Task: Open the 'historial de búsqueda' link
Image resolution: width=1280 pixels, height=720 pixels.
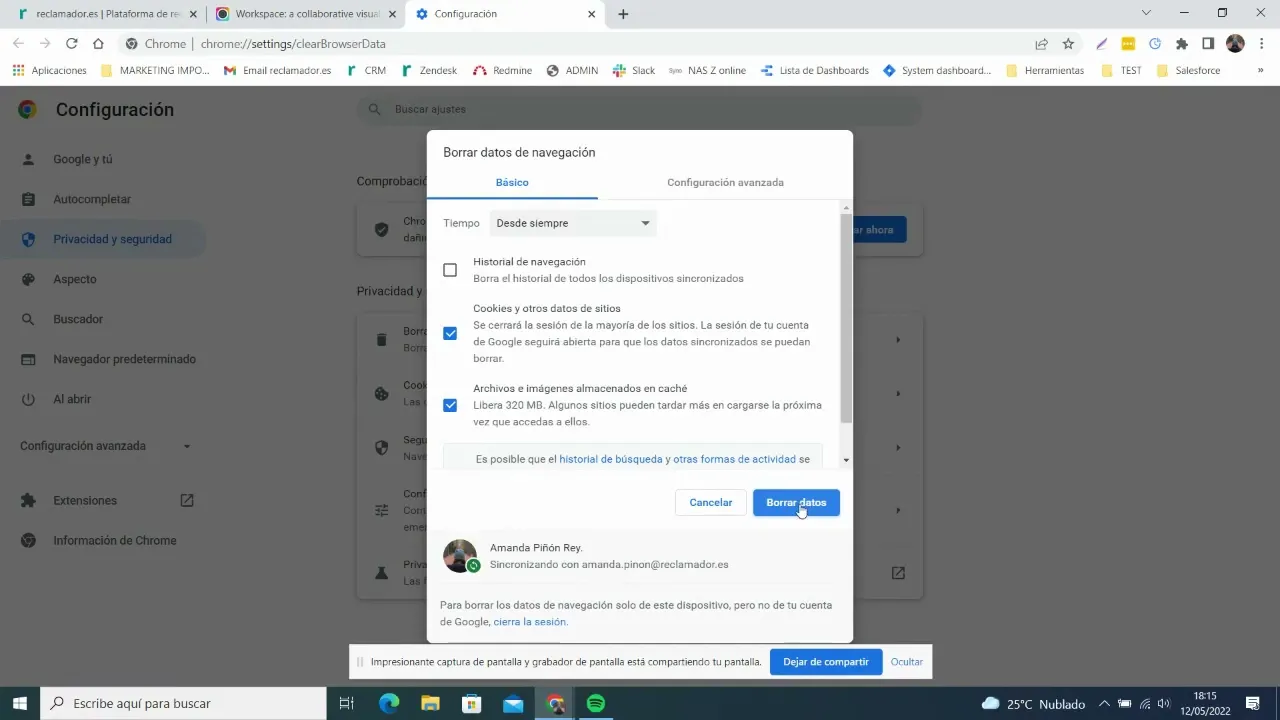Action: coord(611,459)
